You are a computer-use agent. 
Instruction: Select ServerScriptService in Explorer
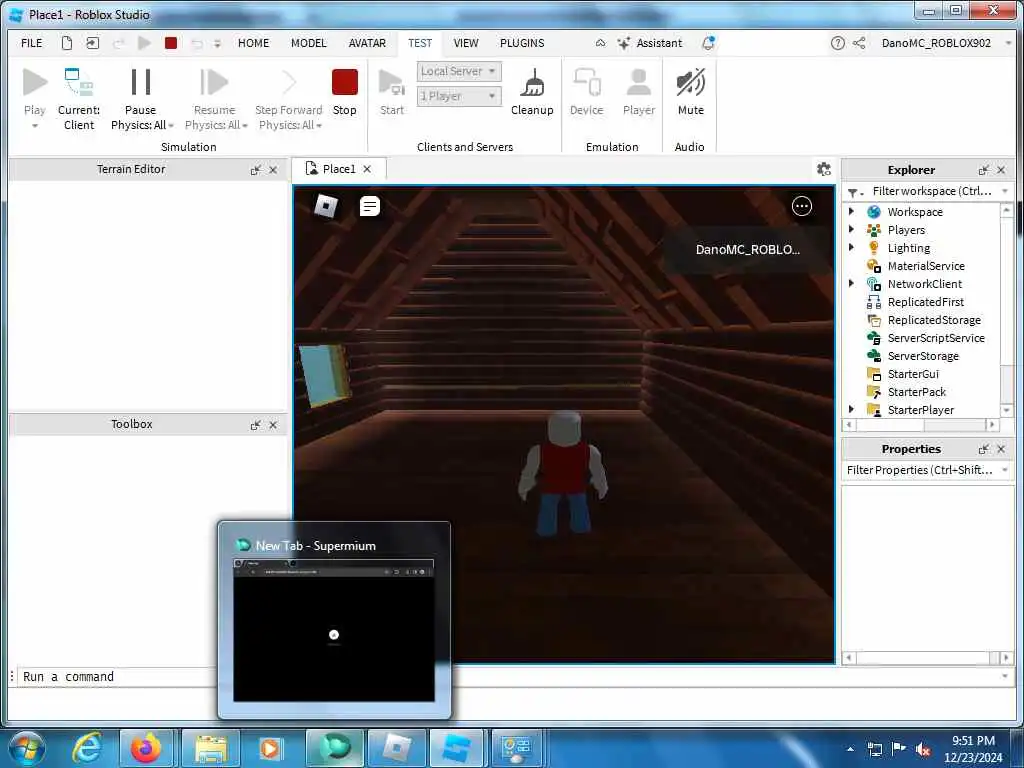(x=936, y=338)
